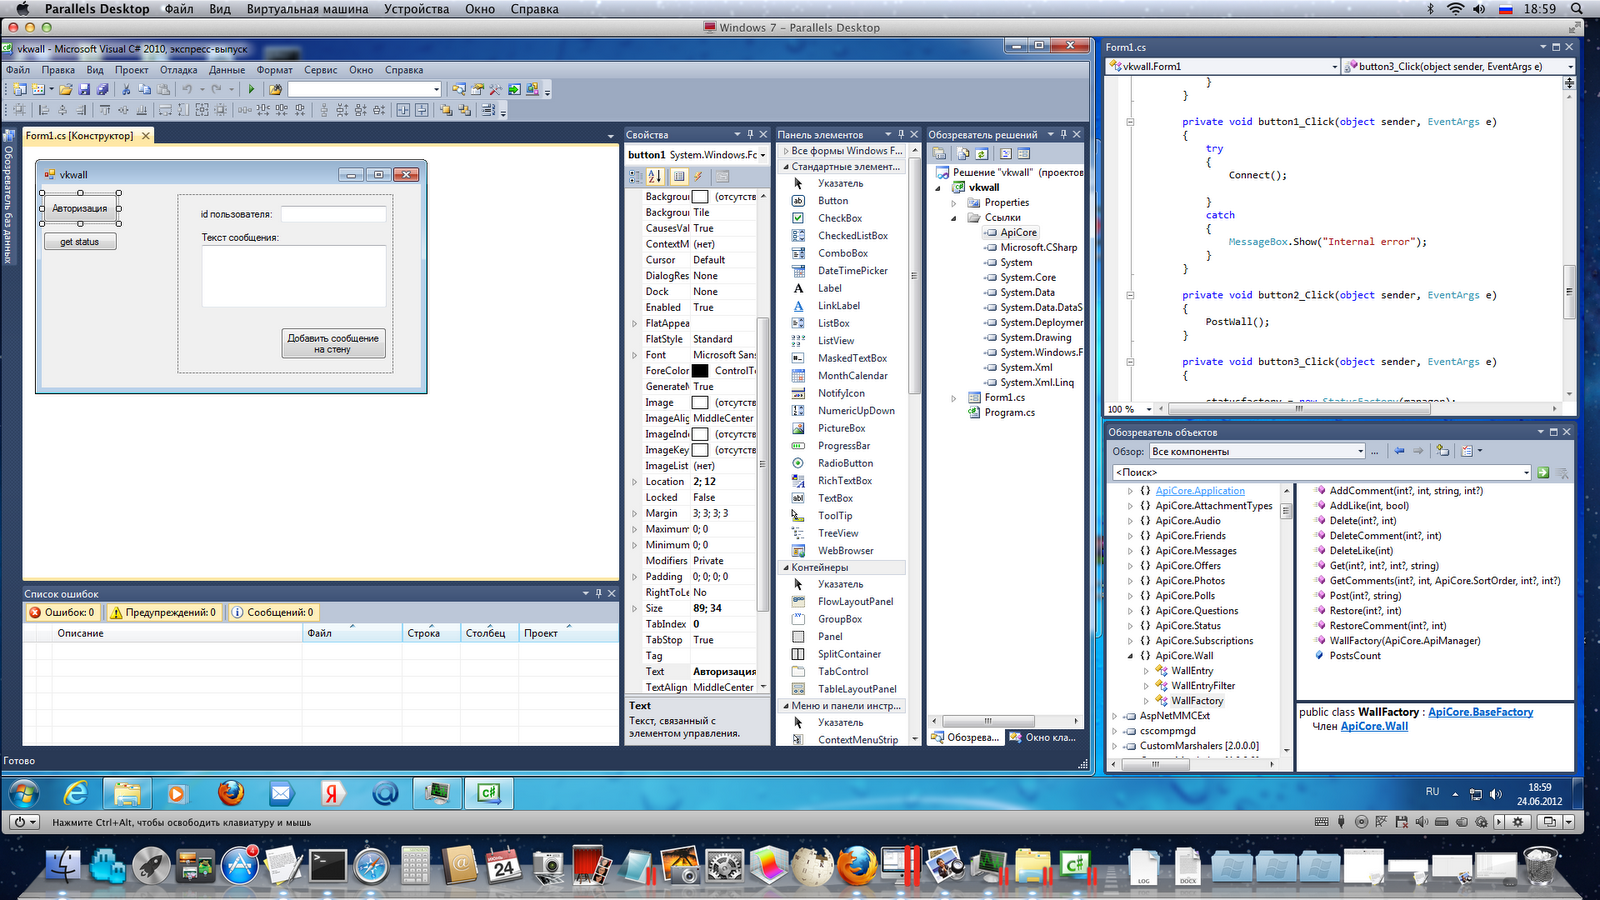Click Refresh icon in Solution Explorer toolbar

pos(982,154)
